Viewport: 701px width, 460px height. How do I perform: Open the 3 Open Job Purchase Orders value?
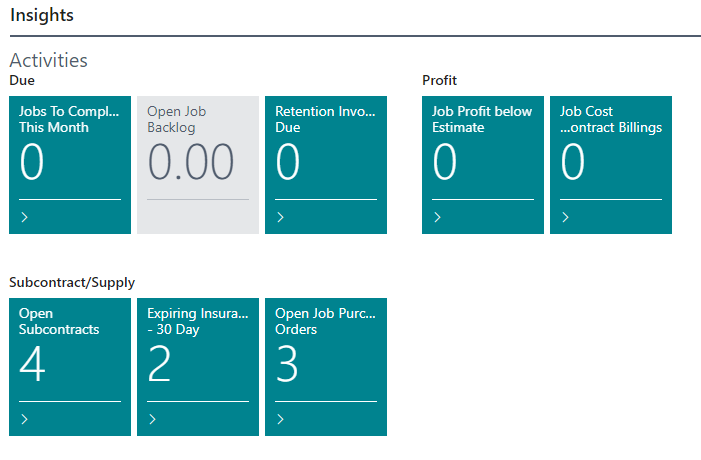(x=288, y=365)
